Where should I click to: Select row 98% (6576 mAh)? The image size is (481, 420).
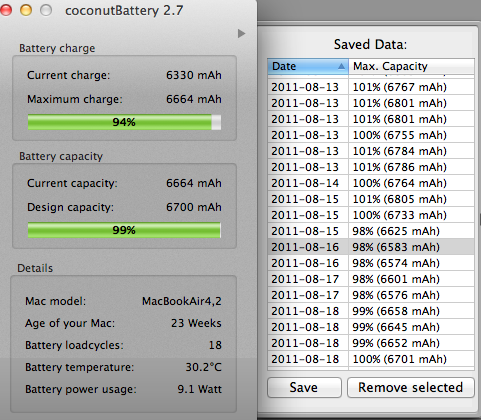(x=371, y=295)
